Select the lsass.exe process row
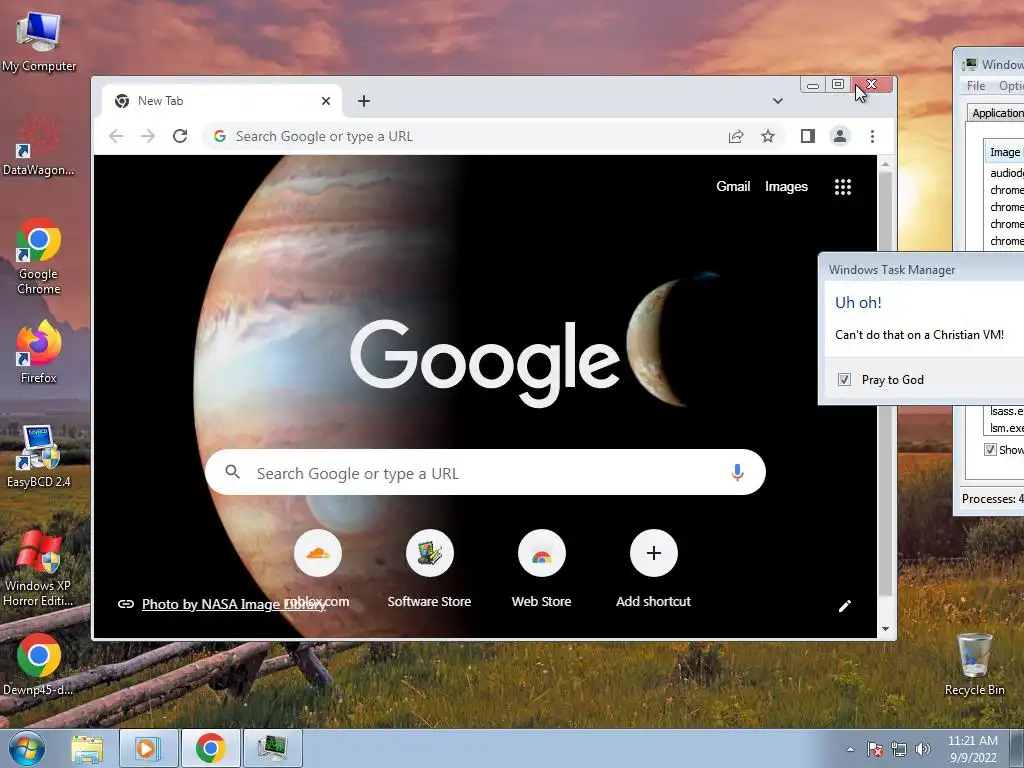The image size is (1024, 768). click(x=1006, y=411)
